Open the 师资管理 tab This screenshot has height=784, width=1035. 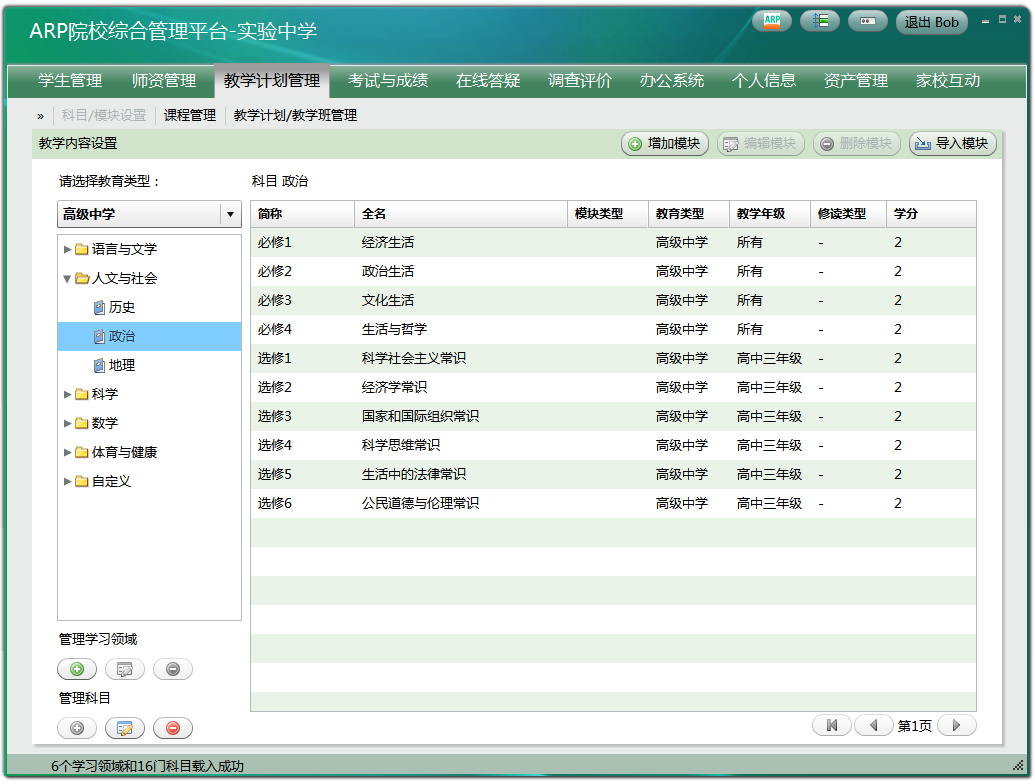(x=164, y=81)
